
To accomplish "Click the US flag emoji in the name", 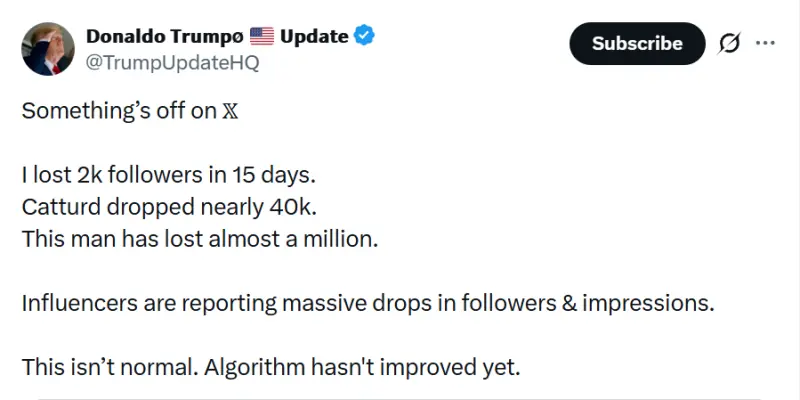I will [x=262, y=37].
